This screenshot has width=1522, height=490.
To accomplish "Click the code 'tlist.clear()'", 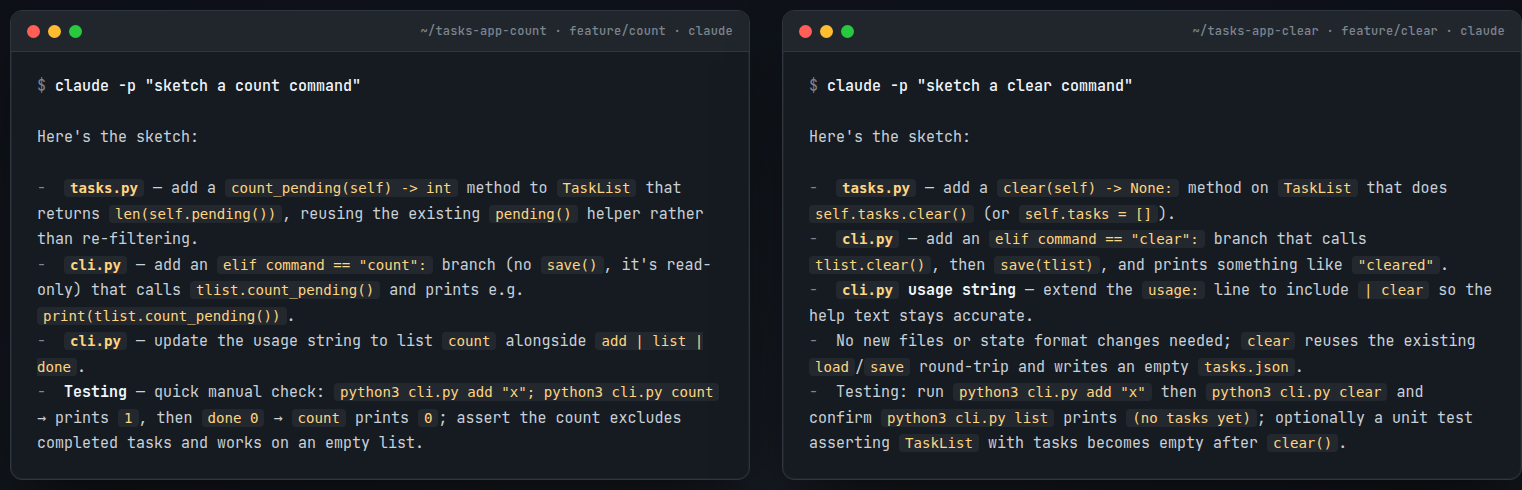I will pos(869,265).
